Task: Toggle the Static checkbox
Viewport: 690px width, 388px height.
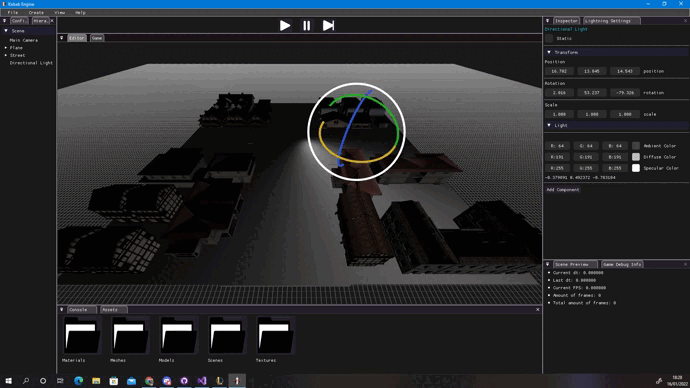Action: [549, 38]
